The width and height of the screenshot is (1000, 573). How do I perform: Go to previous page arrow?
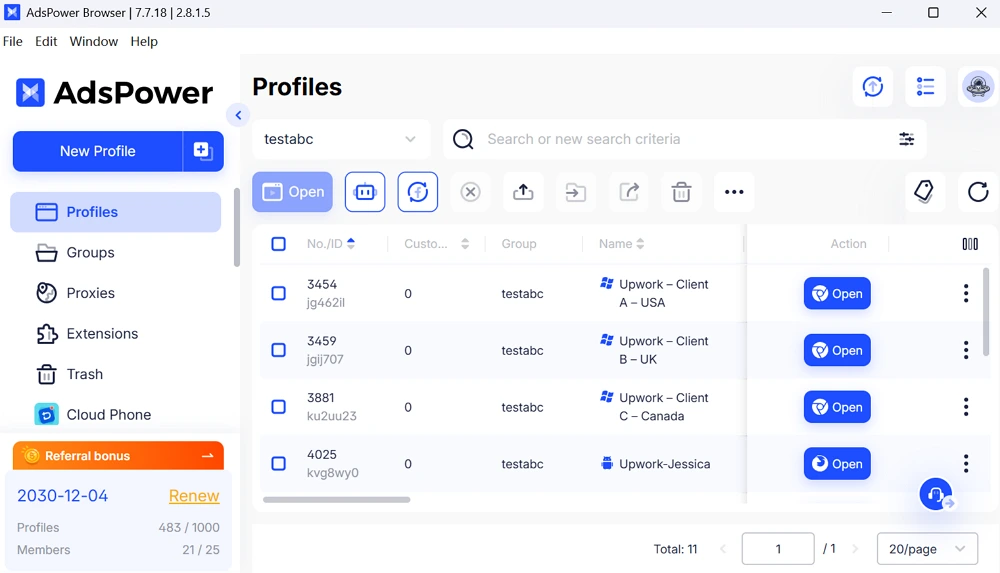click(x=723, y=549)
